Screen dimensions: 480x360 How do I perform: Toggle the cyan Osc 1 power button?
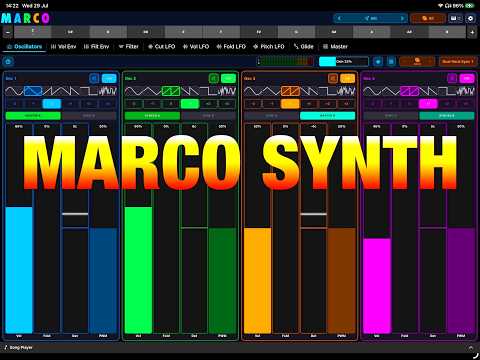point(109,78)
